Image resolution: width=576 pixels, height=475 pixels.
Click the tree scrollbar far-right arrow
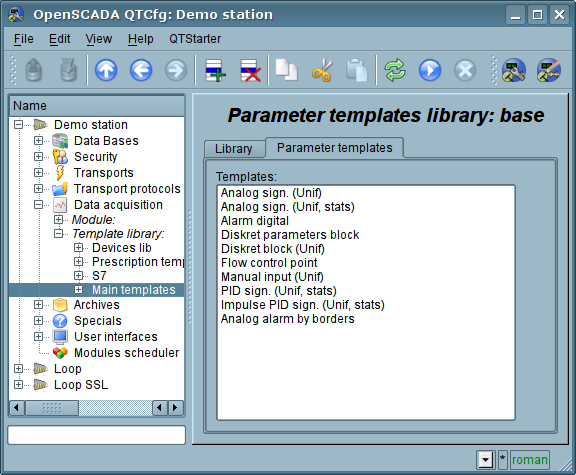[176, 408]
